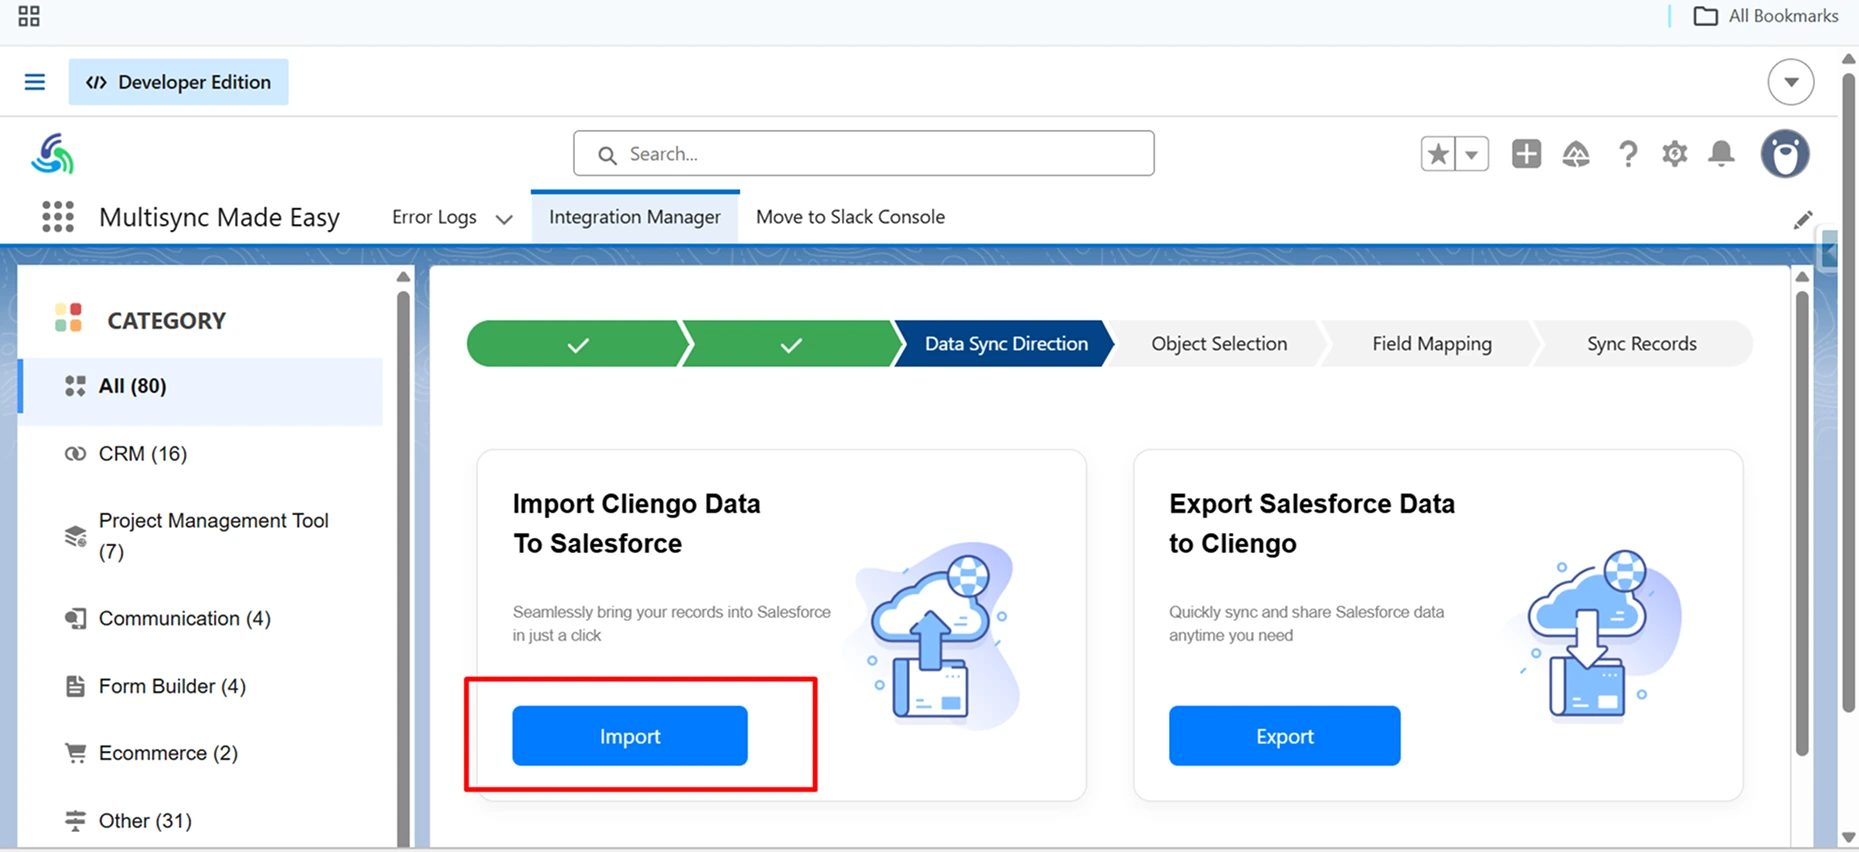The width and height of the screenshot is (1859, 852).
Task: Click the Developer Edition badge
Action: coord(178,82)
